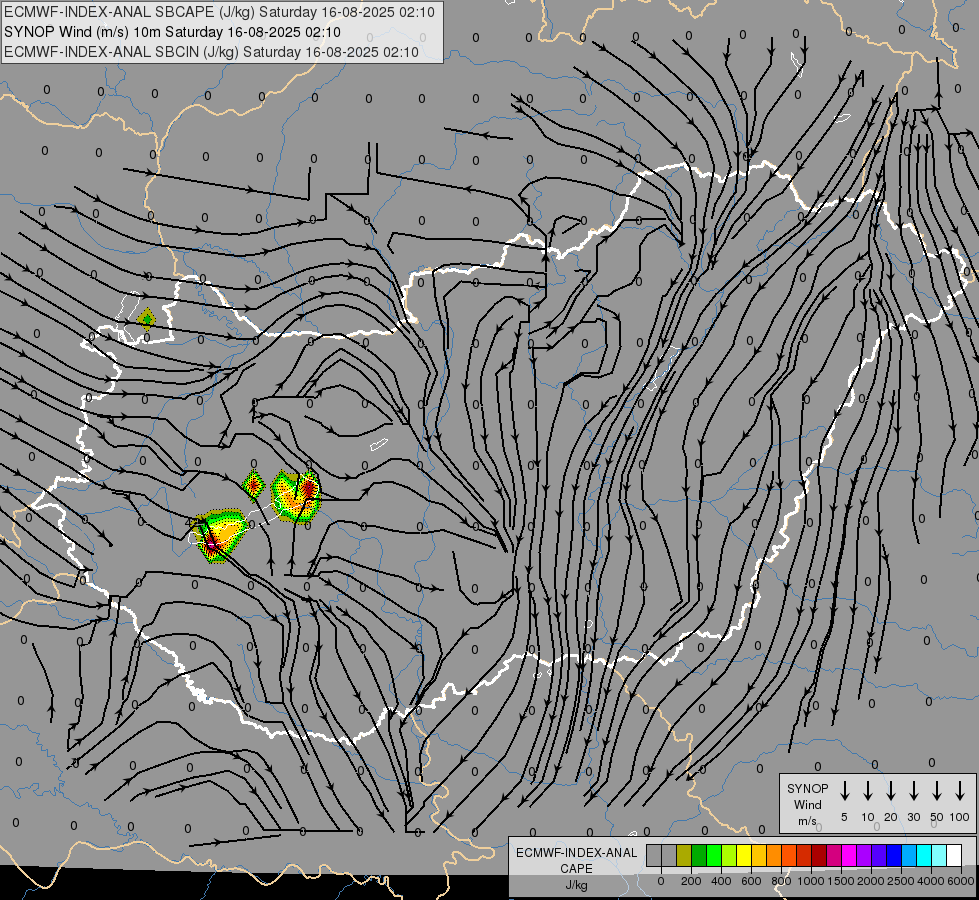Choose the bright magenta swatch after 1500 tick
This screenshot has width=979, height=900.
(x=849, y=856)
